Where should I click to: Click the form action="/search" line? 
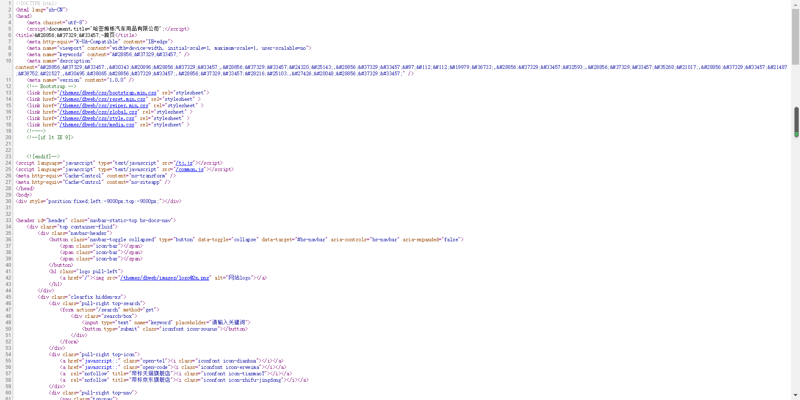[x=110, y=310]
